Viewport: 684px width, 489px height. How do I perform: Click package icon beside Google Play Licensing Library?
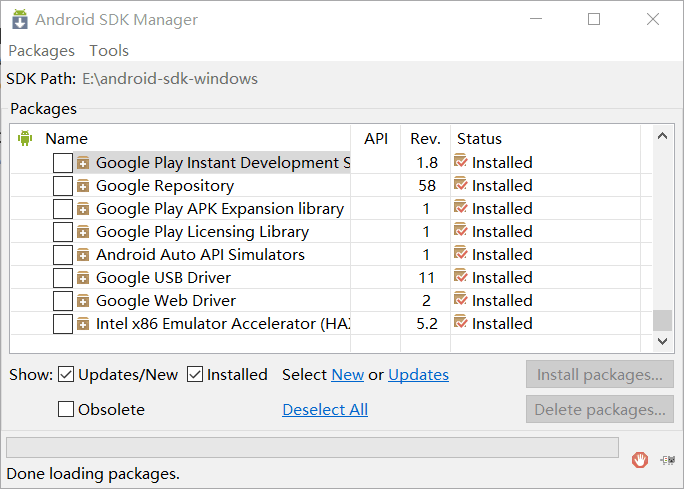83,232
